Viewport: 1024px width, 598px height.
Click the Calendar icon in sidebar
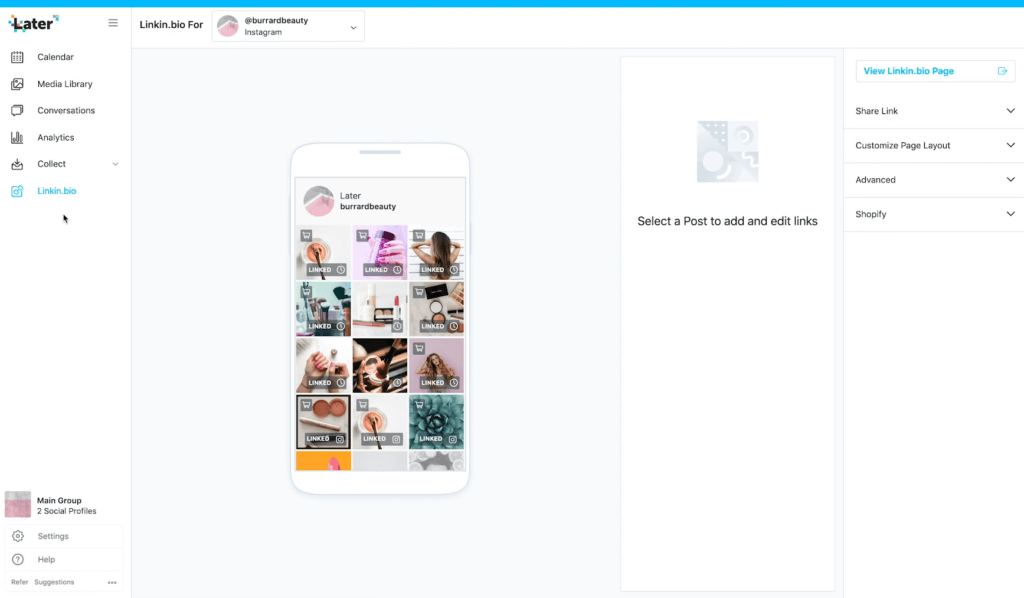17,57
